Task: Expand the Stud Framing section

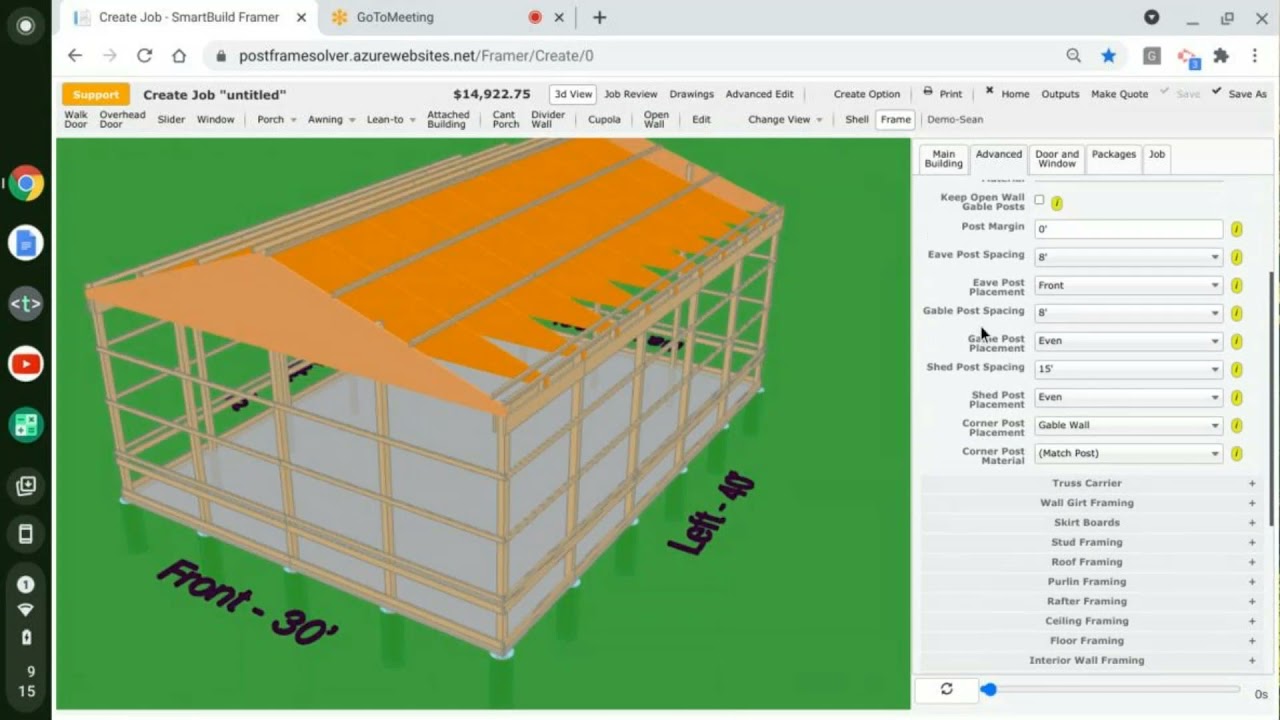Action: click(1090, 542)
